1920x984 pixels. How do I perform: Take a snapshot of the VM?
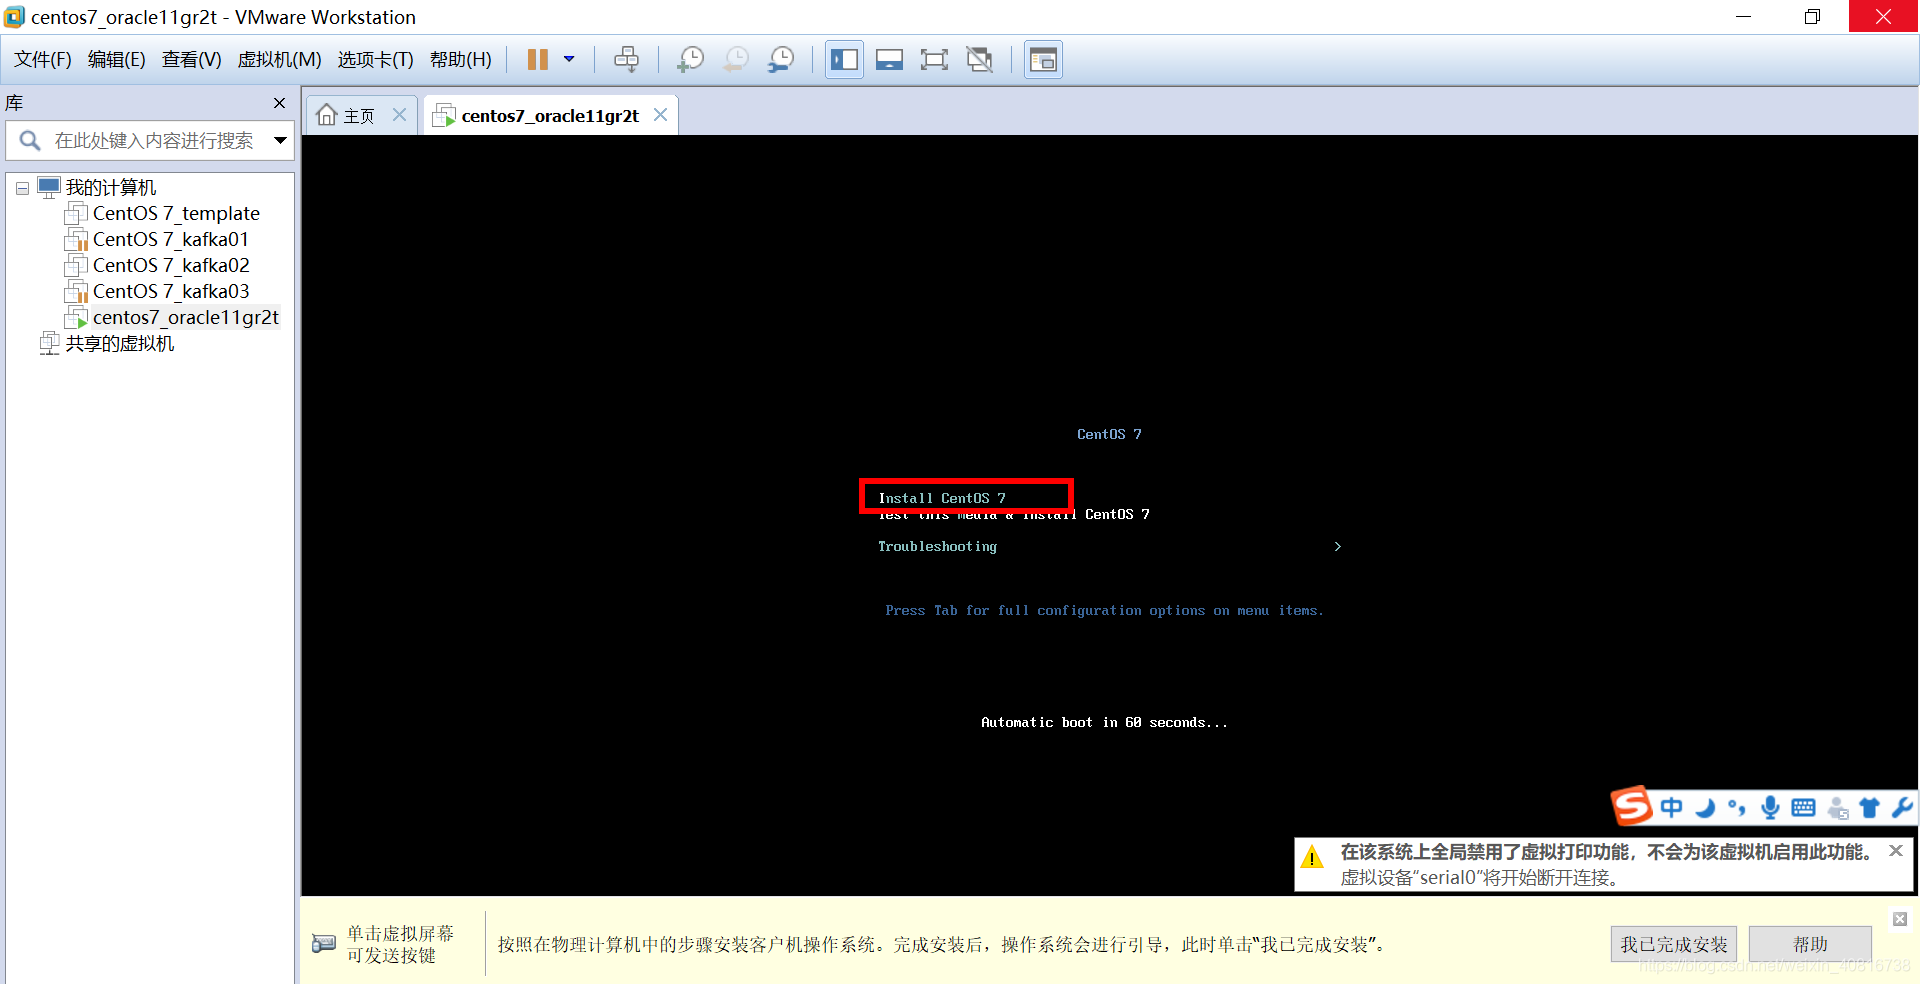[690, 60]
